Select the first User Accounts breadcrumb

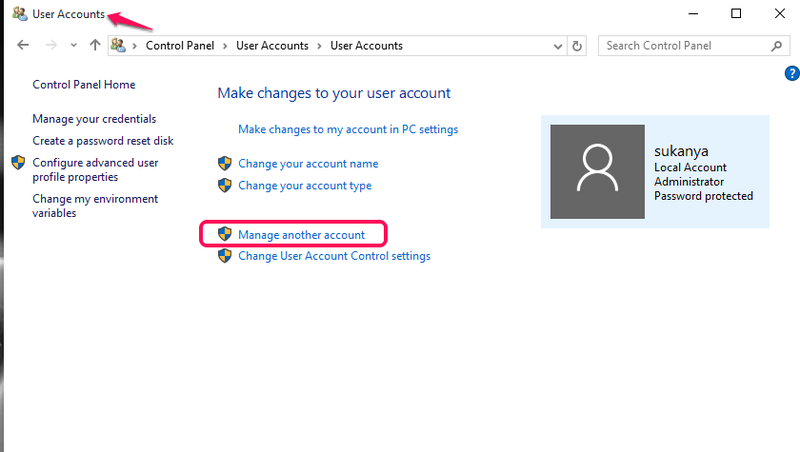[272, 45]
